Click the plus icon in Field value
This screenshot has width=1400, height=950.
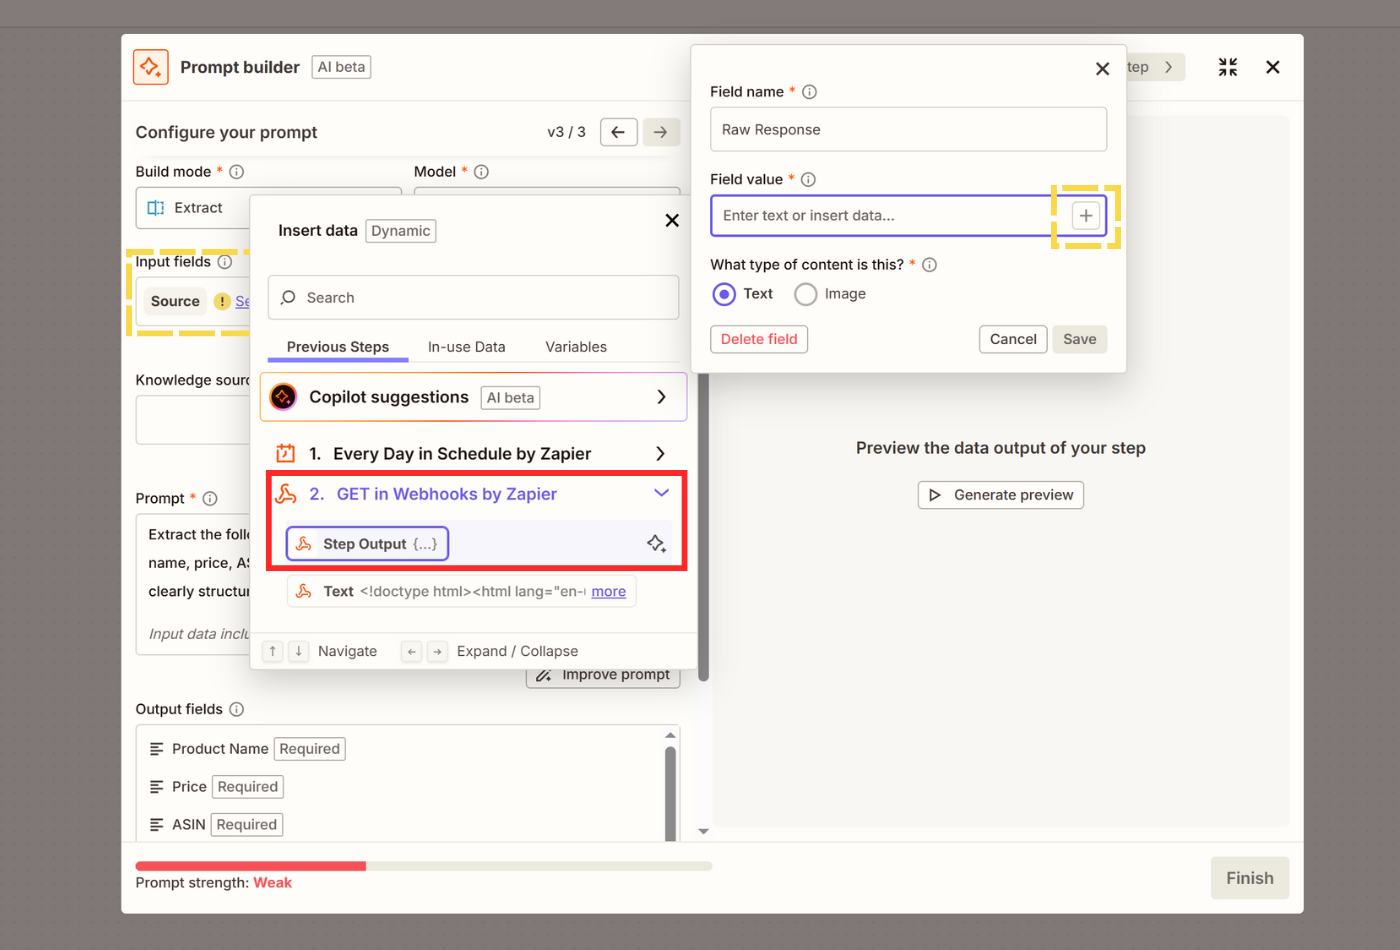[x=1085, y=216]
